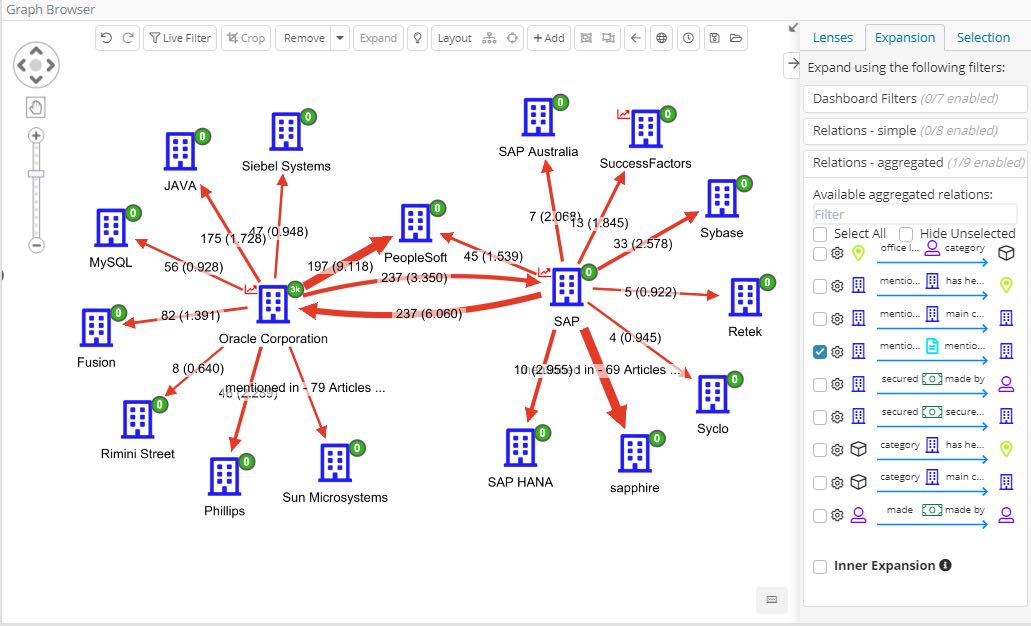
Task: Select the SAP company node icon
Action: (566, 287)
